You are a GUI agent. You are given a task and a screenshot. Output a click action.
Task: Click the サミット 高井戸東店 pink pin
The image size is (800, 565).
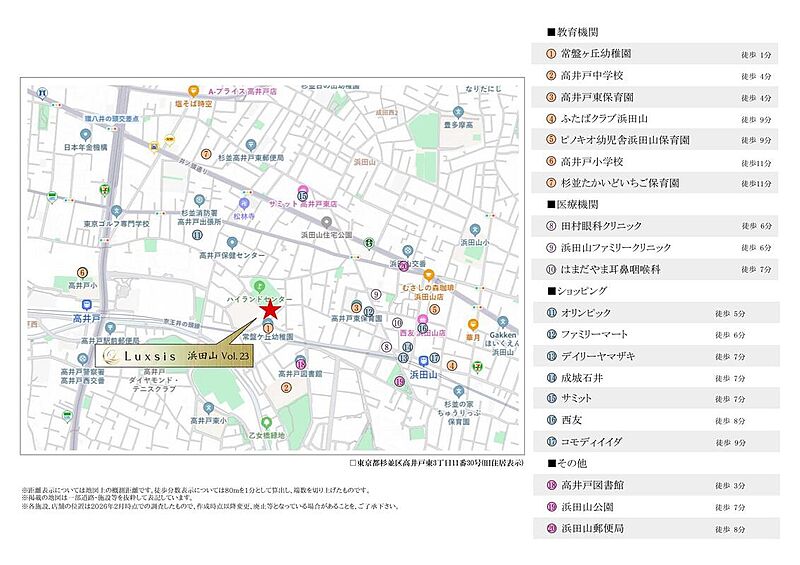tap(302, 190)
